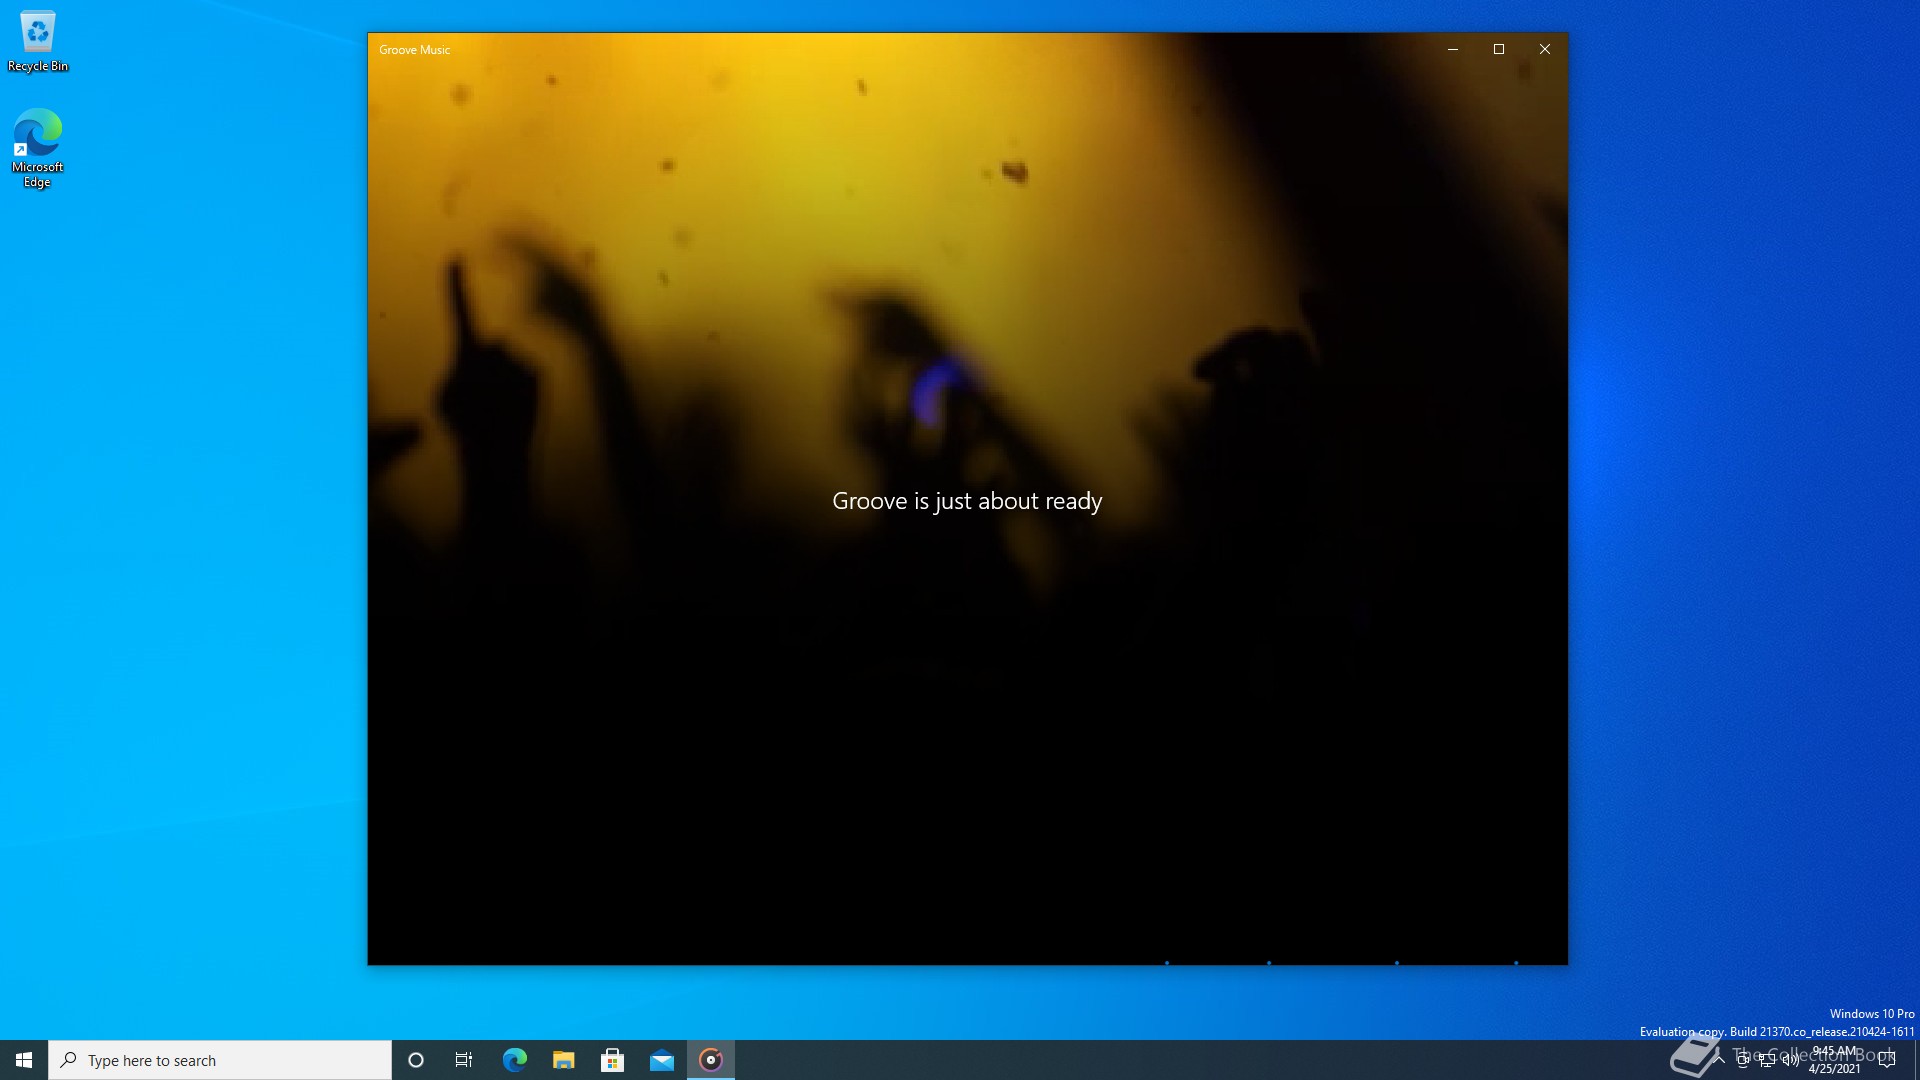Open the volume control speaker icon
1920x1080 pixels.
click(x=1791, y=1060)
